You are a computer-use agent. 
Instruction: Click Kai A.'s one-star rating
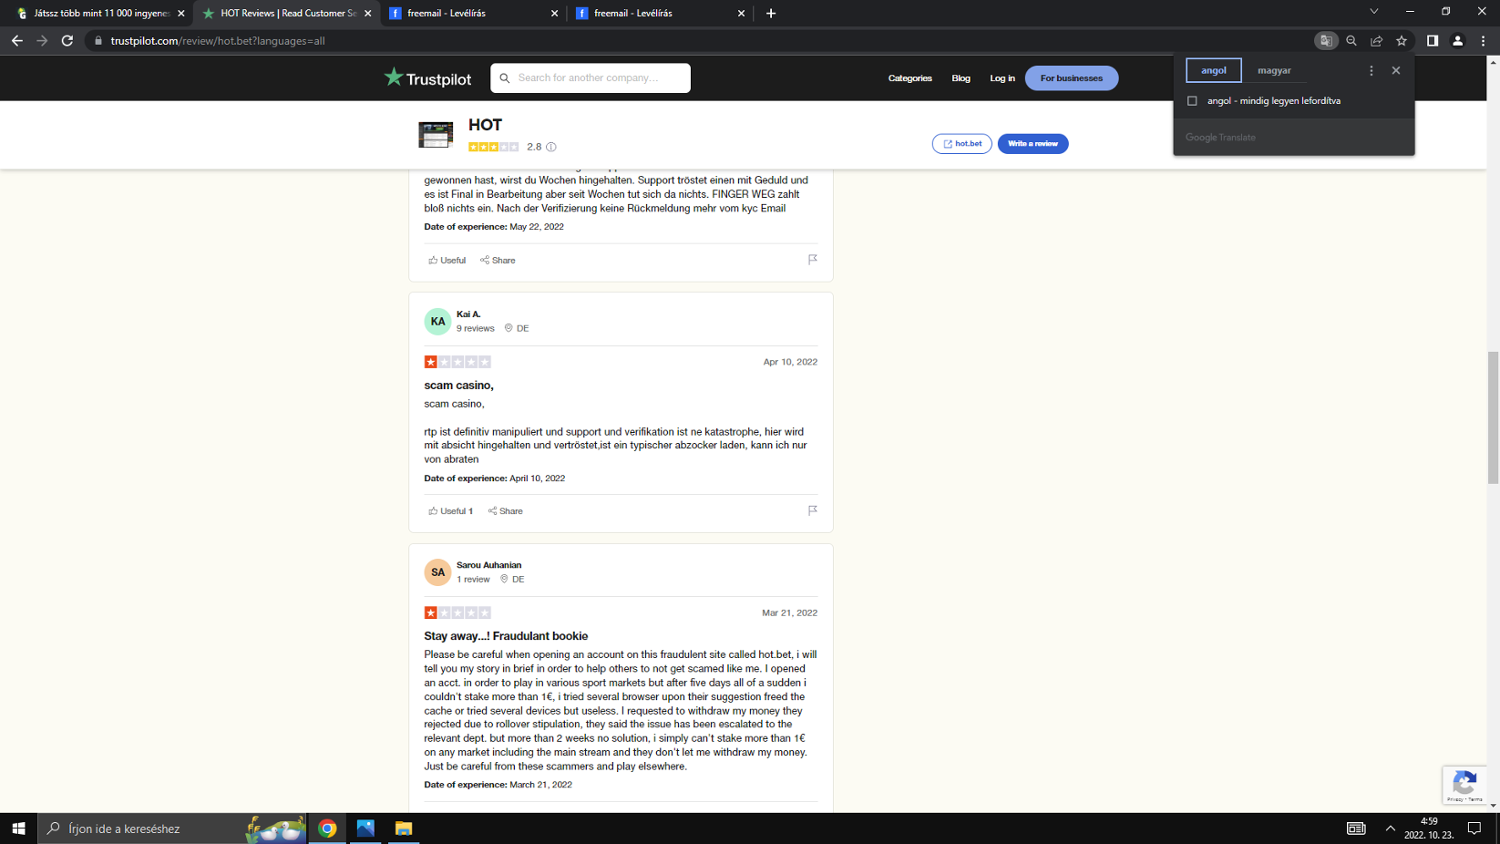(457, 362)
